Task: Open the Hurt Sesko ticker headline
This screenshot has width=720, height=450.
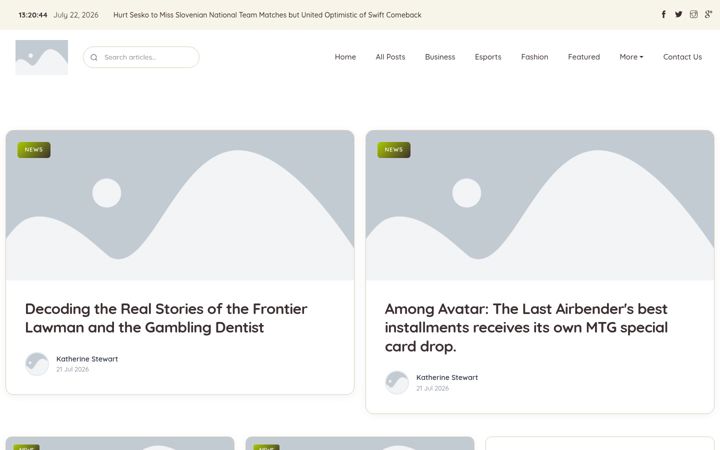Action: pyautogui.click(x=267, y=15)
